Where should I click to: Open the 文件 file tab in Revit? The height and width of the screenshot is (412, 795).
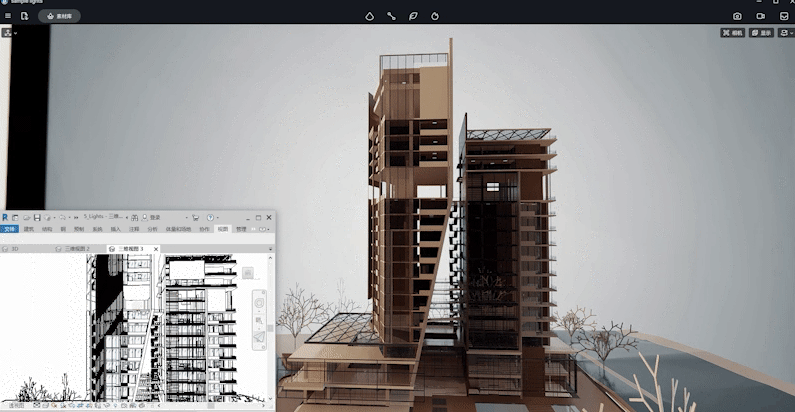click(x=9, y=229)
